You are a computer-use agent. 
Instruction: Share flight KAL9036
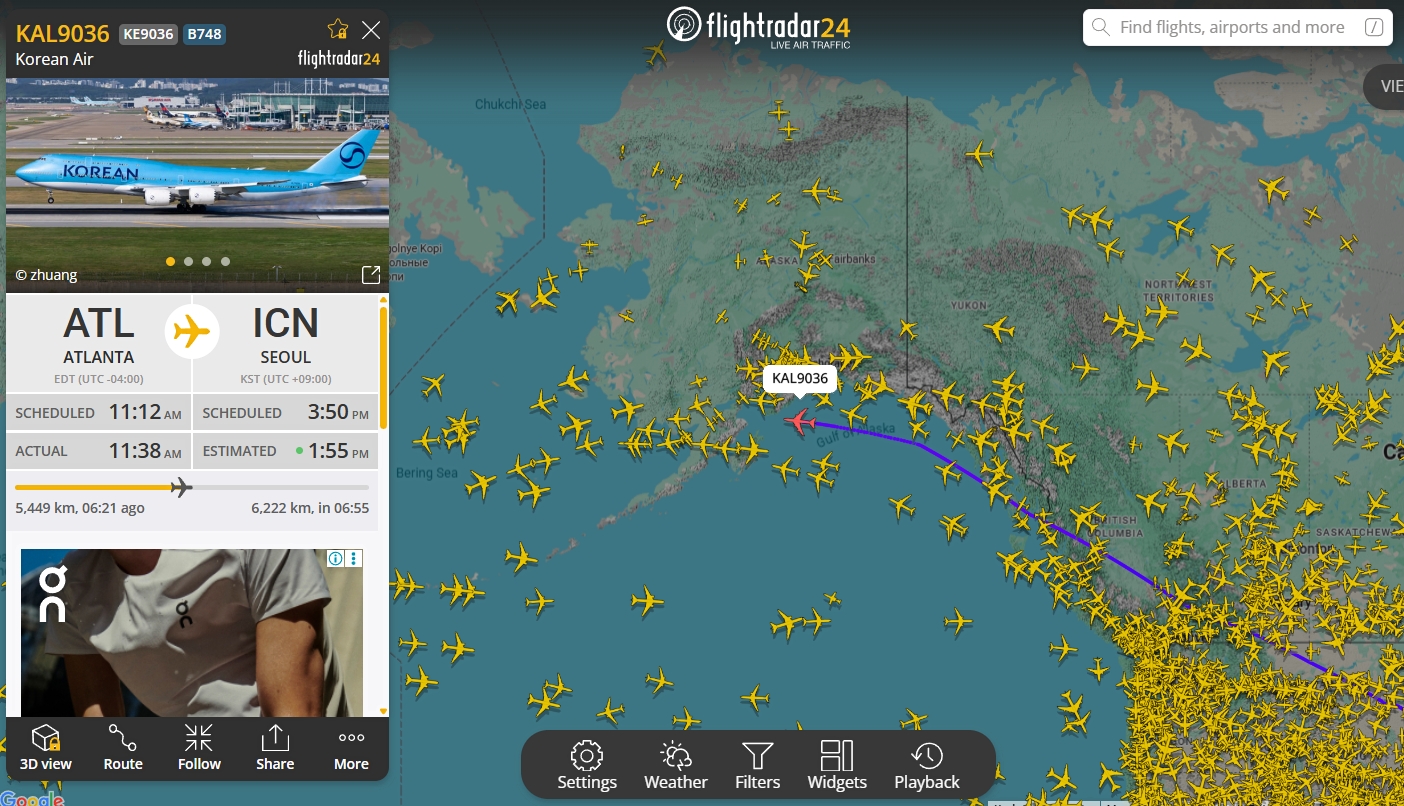(275, 748)
